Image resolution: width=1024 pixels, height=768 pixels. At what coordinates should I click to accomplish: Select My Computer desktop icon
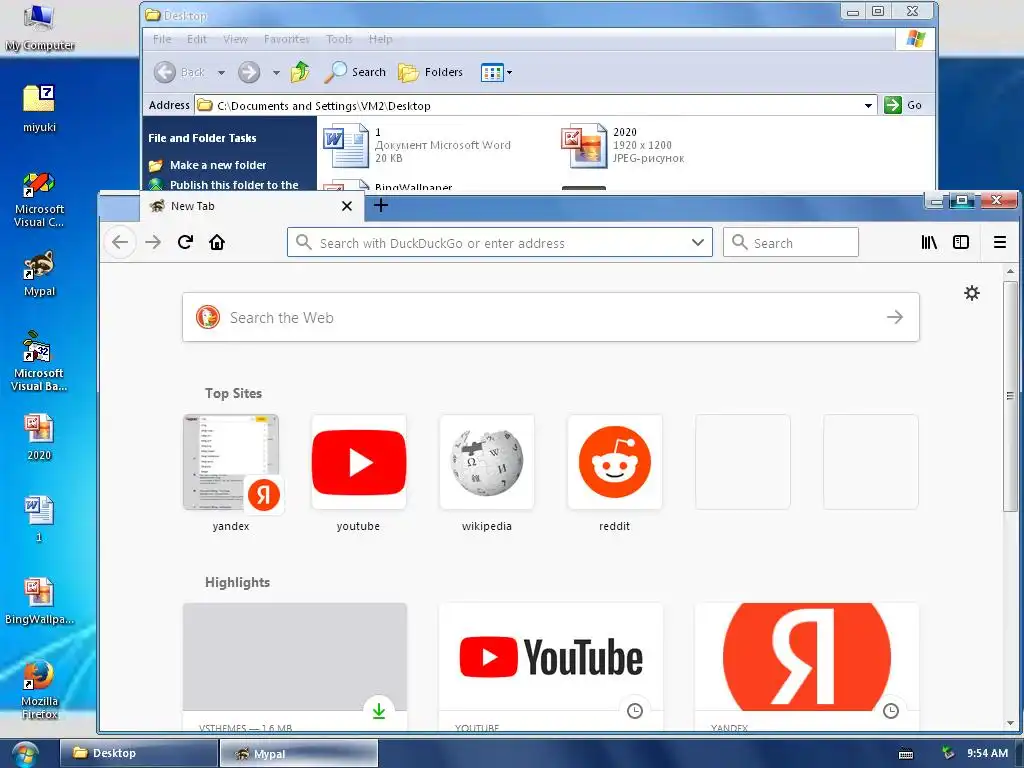tap(39, 27)
